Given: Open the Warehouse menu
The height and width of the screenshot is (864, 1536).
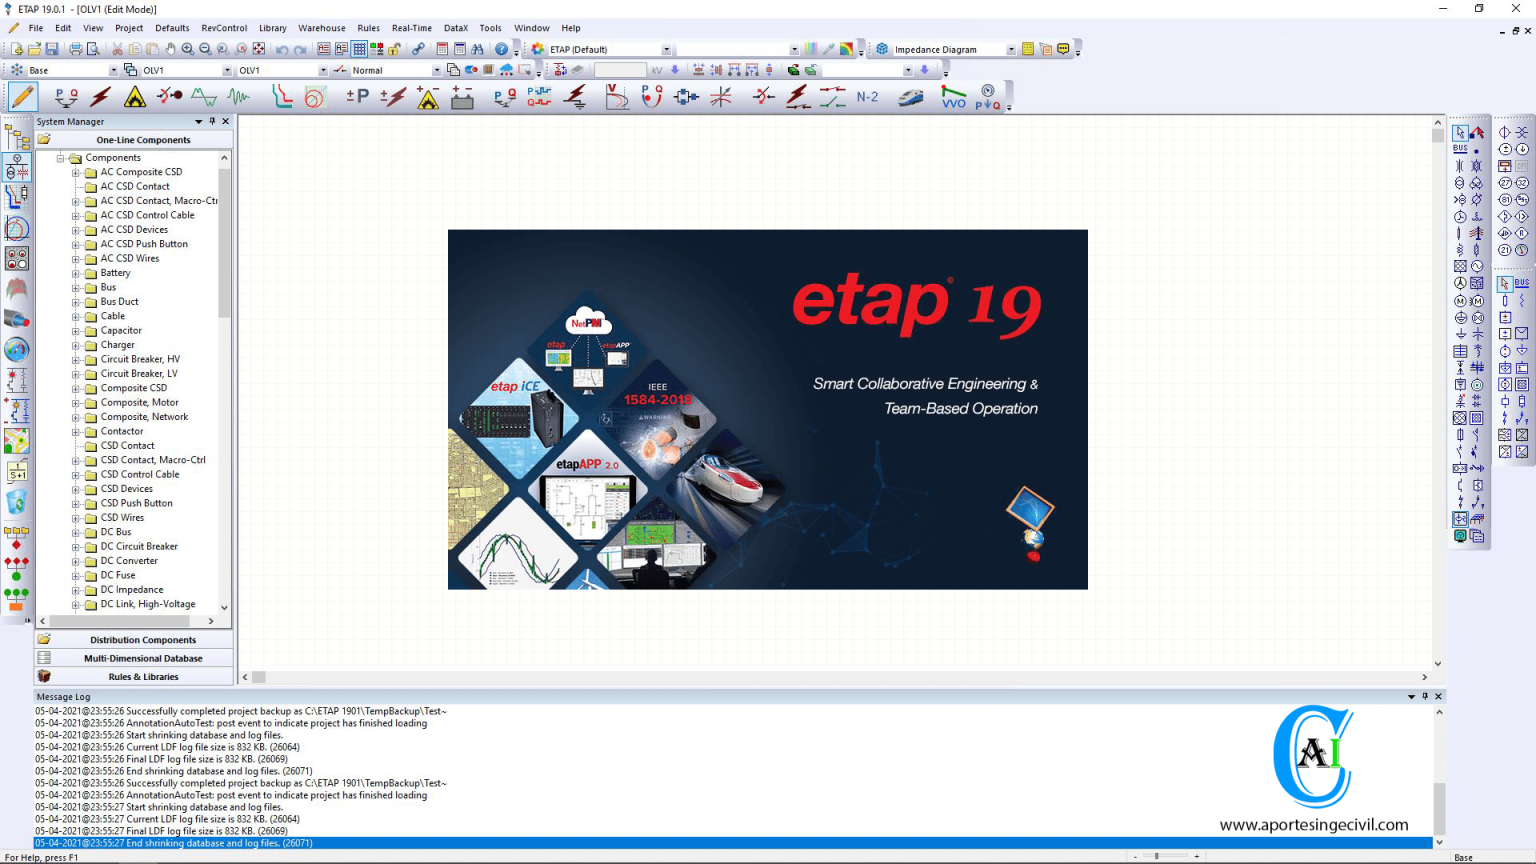Looking at the screenshot, I should click(321, 28).
